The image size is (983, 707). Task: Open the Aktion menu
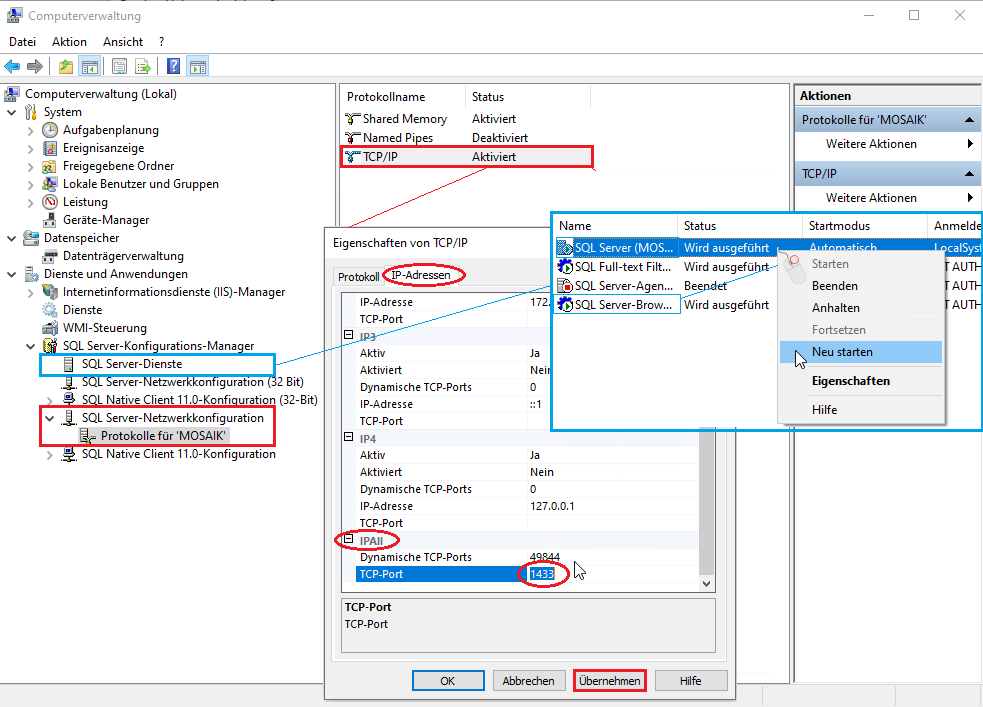(x=69, y=42)
